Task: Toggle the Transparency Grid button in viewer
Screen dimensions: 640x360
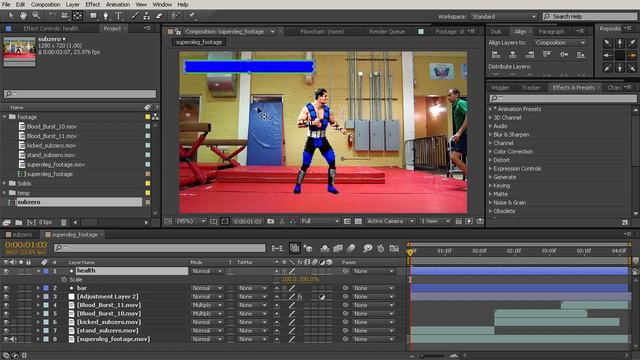Action: (358, 221)
